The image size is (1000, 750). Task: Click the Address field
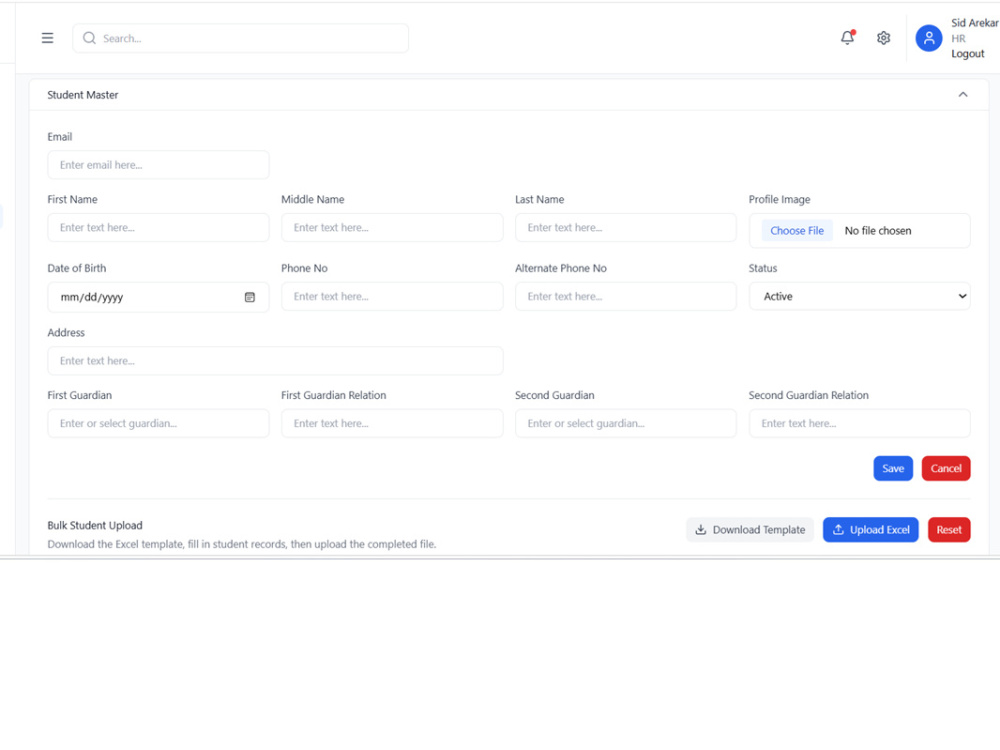point(276,361)
